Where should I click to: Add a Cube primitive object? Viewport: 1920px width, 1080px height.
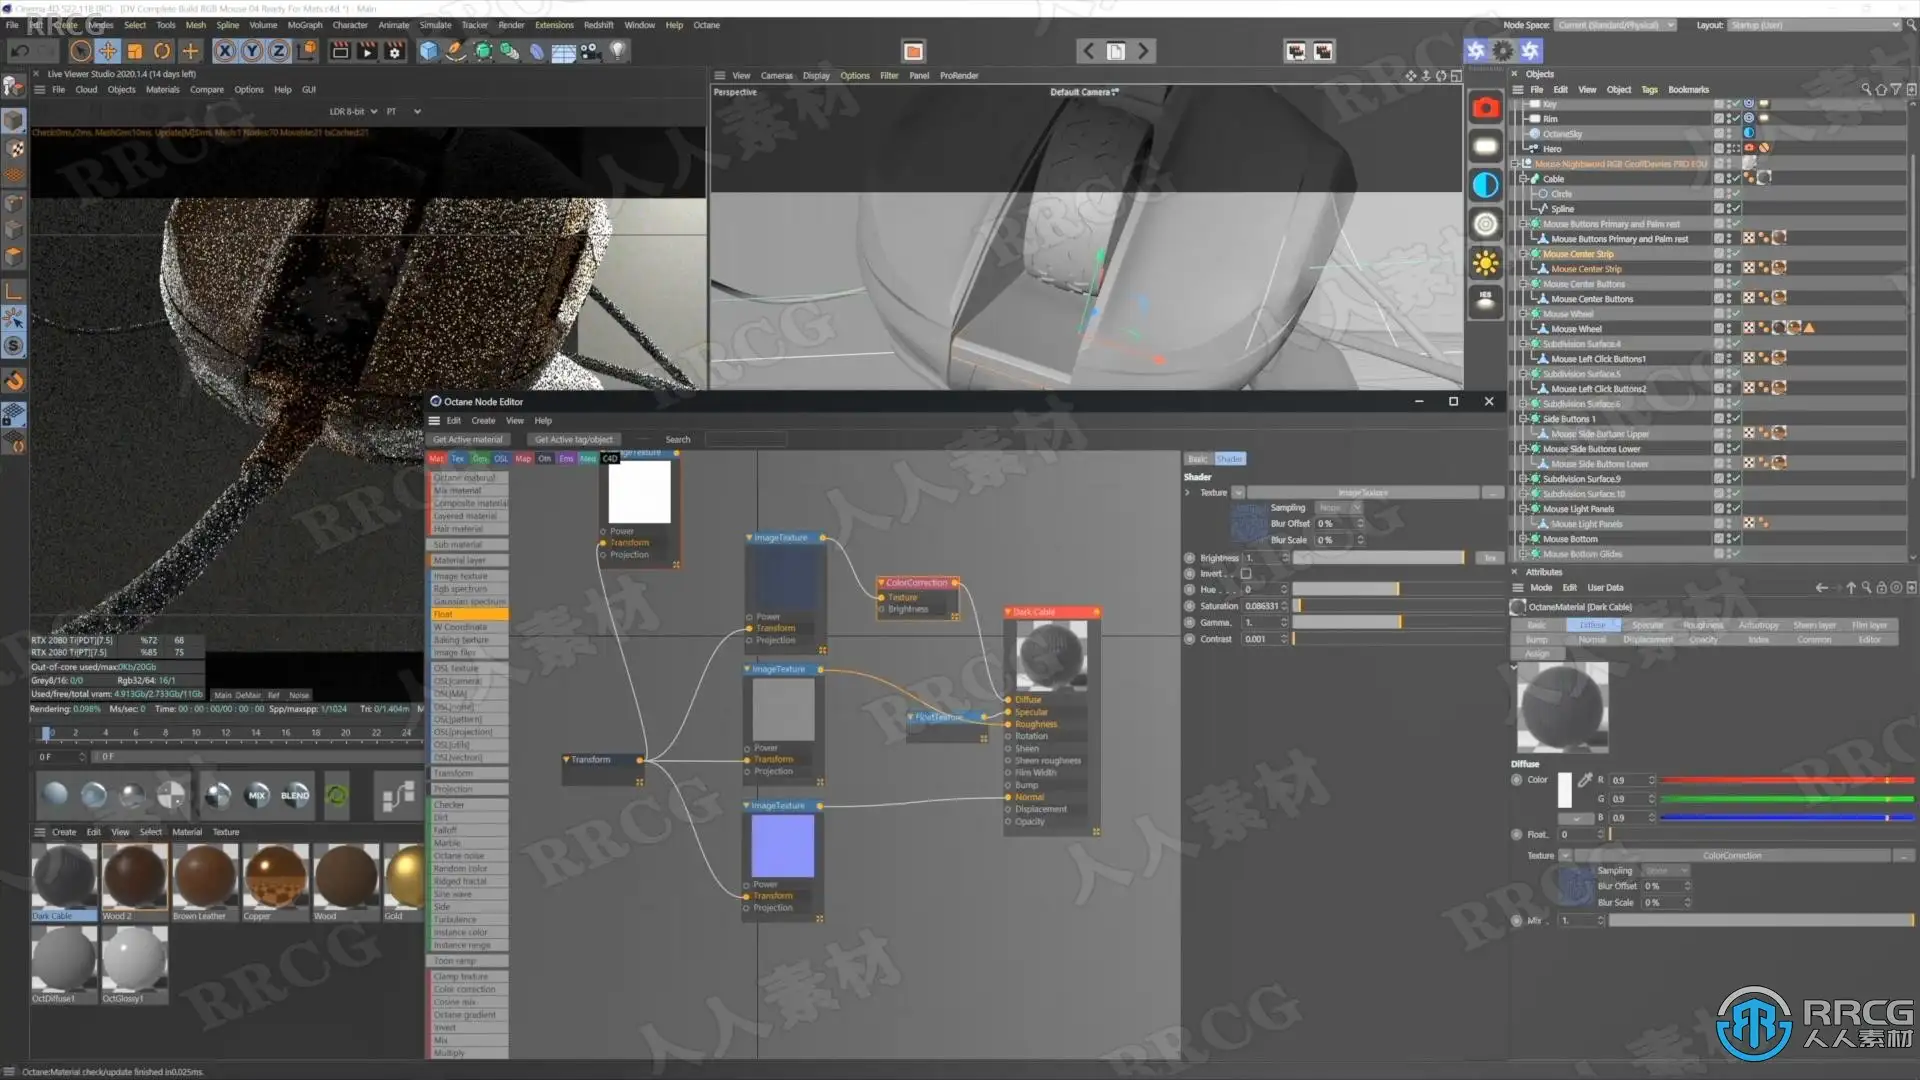pos(429,51)
